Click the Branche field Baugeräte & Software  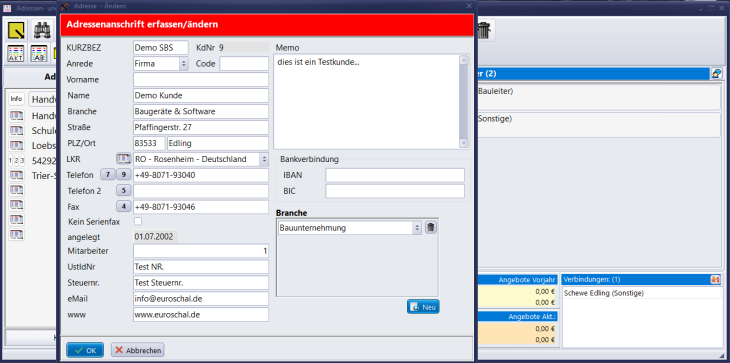coord(201,112)
